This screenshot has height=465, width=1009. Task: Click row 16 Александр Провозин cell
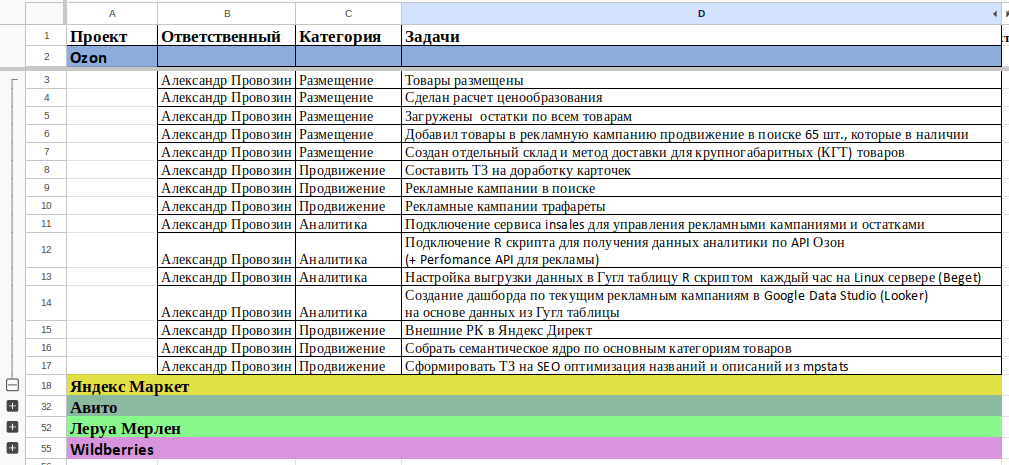tap(227, 348)
